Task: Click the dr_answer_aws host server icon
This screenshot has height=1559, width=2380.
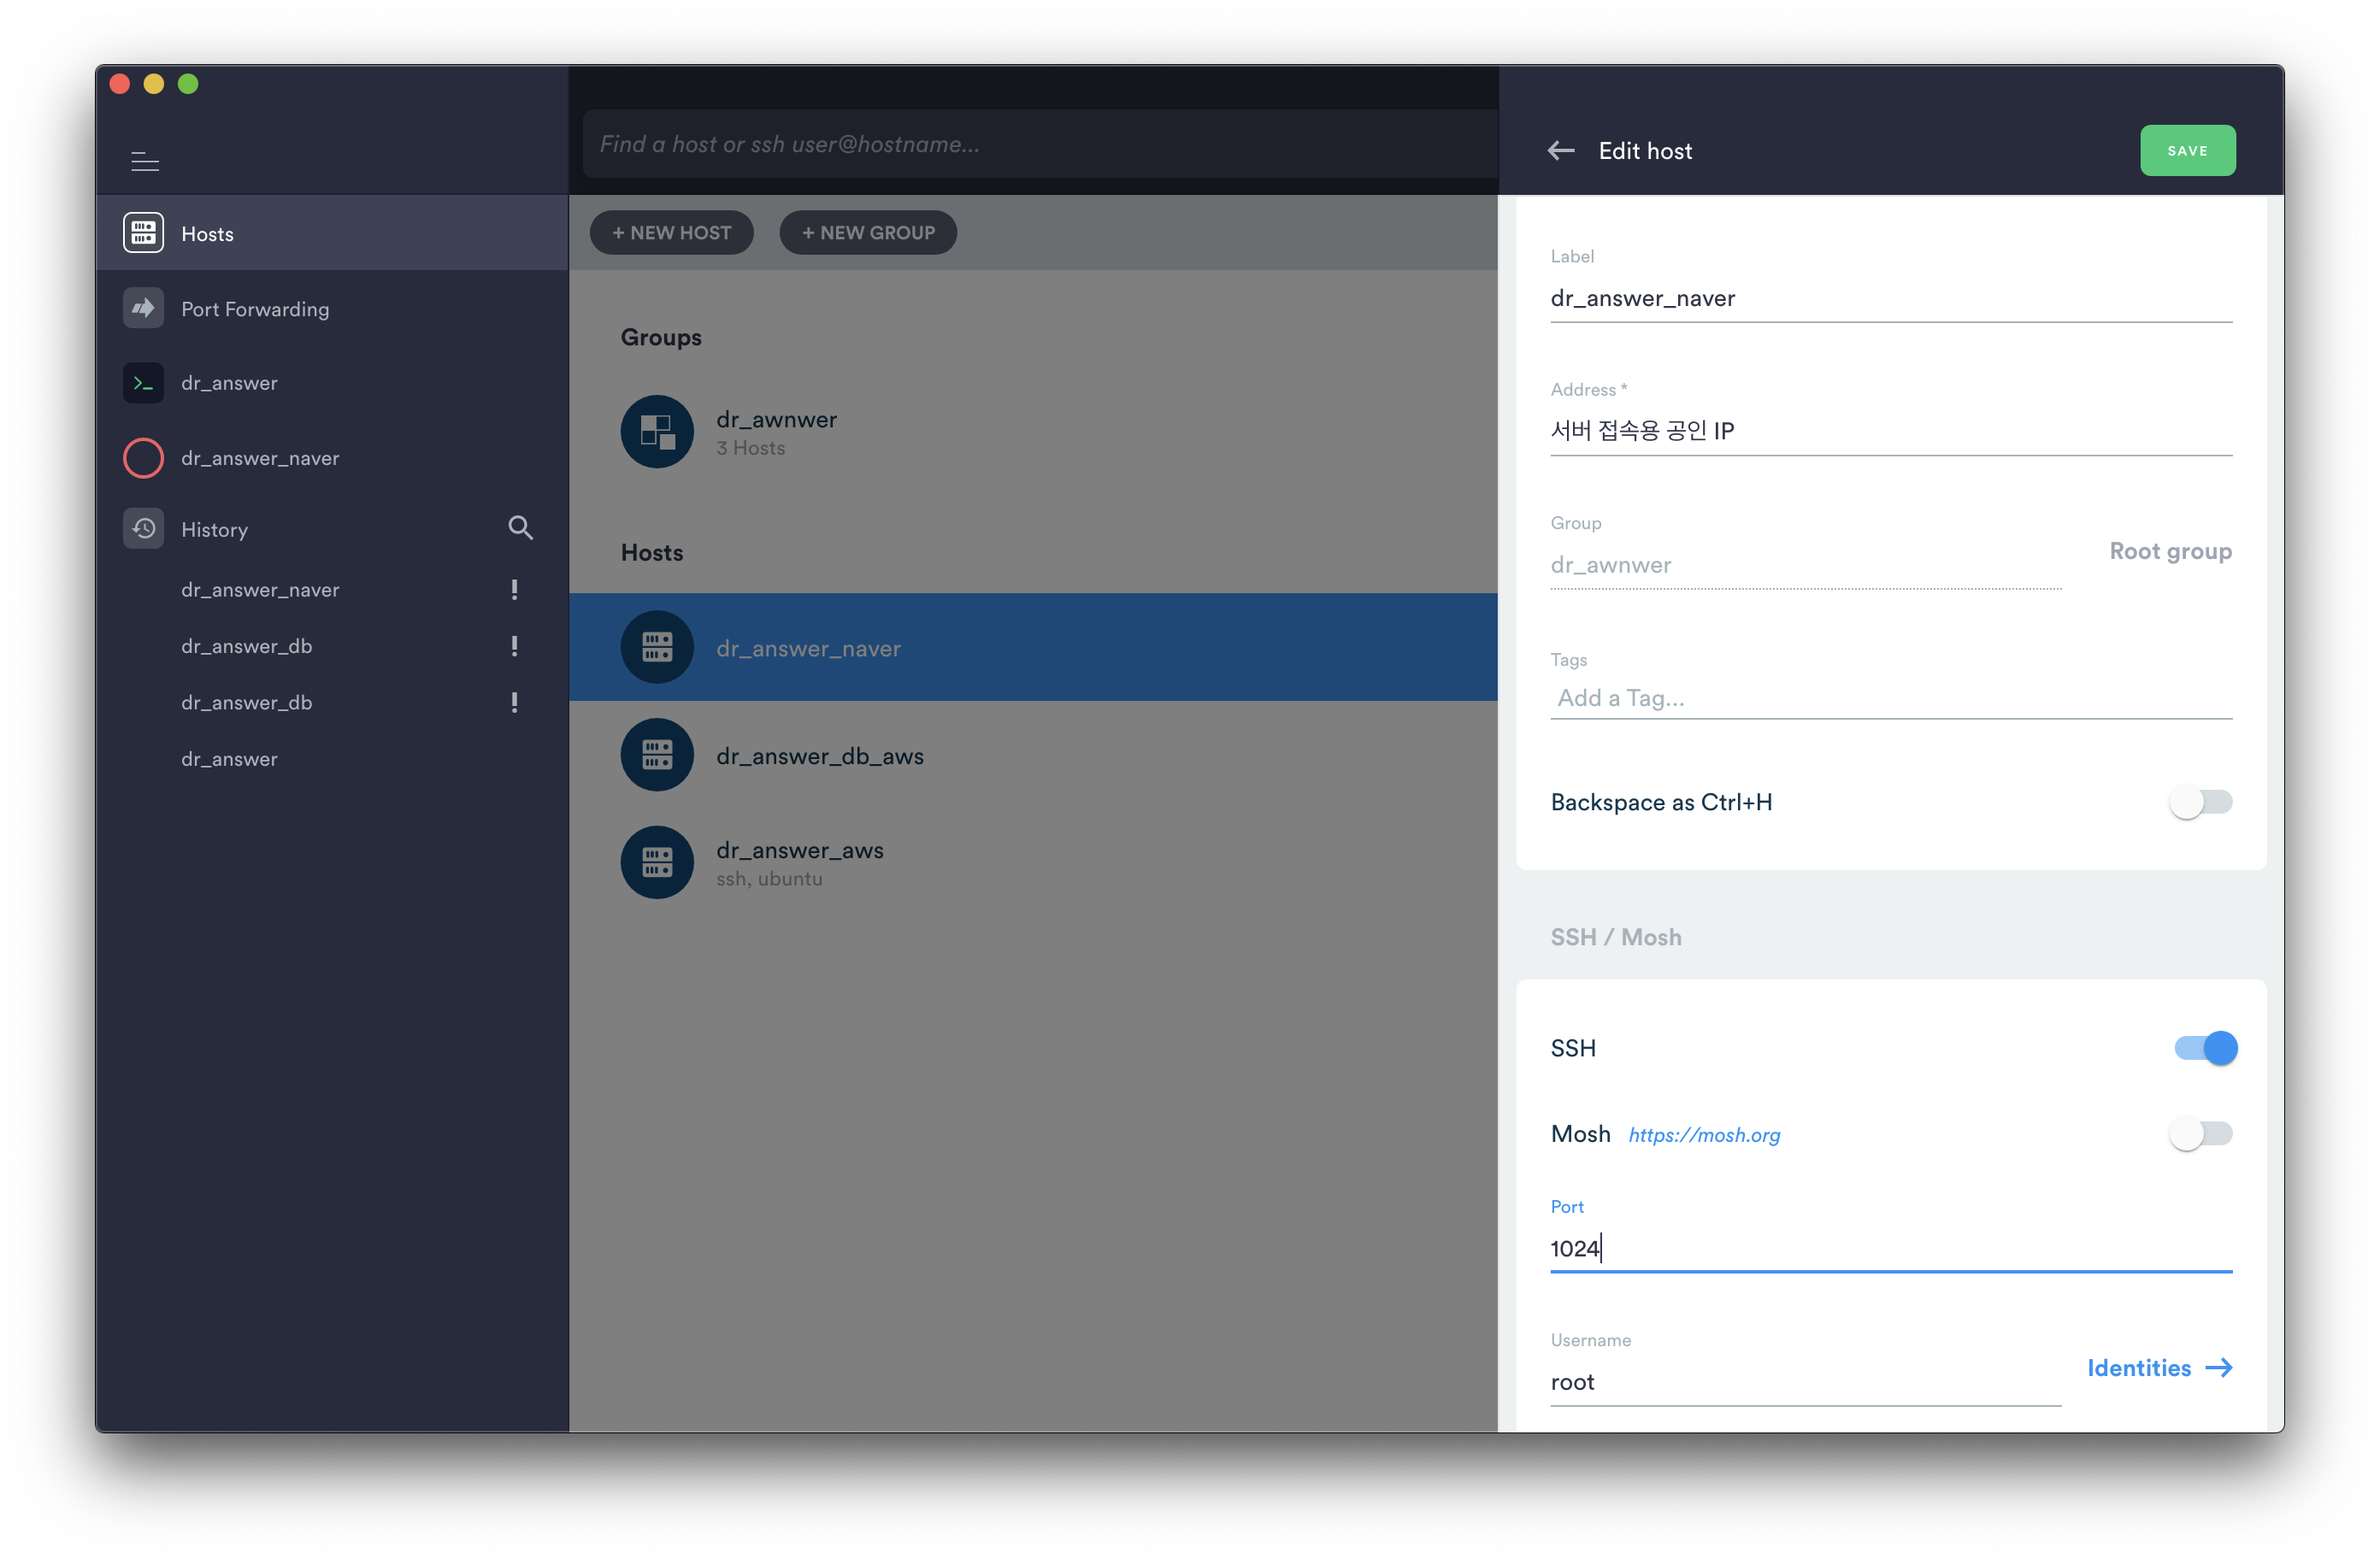Action: click(x=657, y=862)
